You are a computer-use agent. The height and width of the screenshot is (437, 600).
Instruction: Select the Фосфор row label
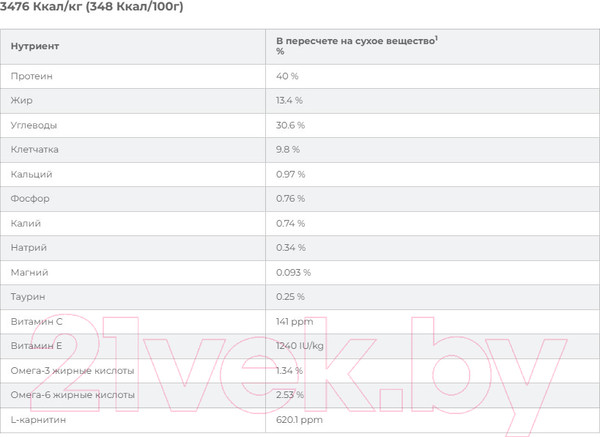tap(30, 199)
